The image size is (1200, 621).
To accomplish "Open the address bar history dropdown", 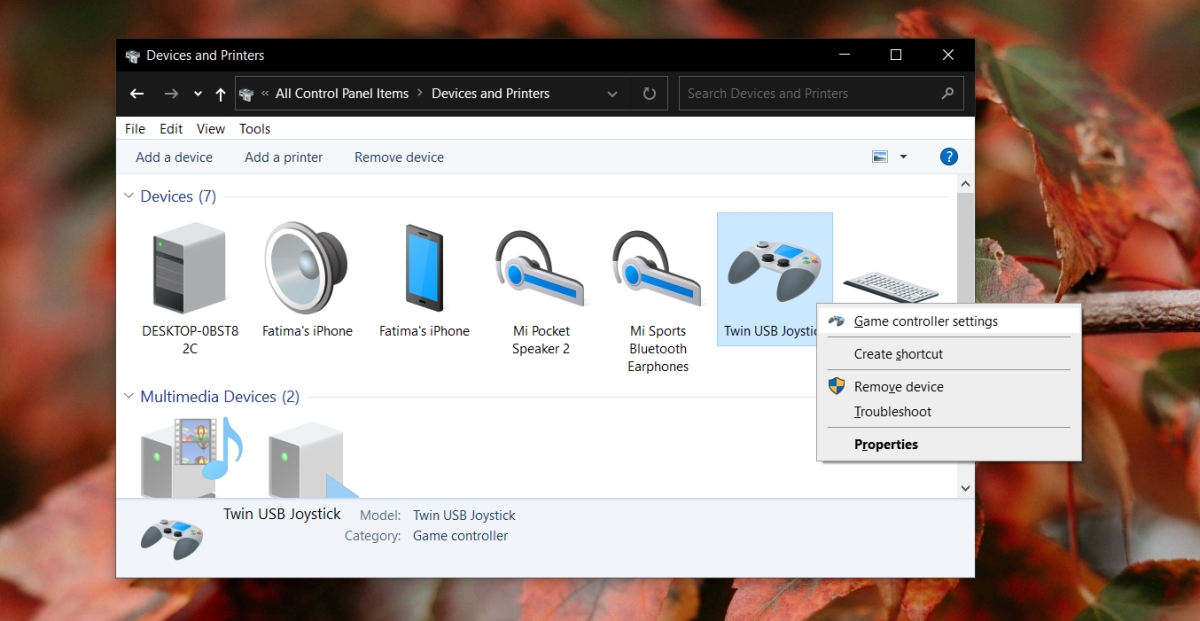I will coord(612,94).
